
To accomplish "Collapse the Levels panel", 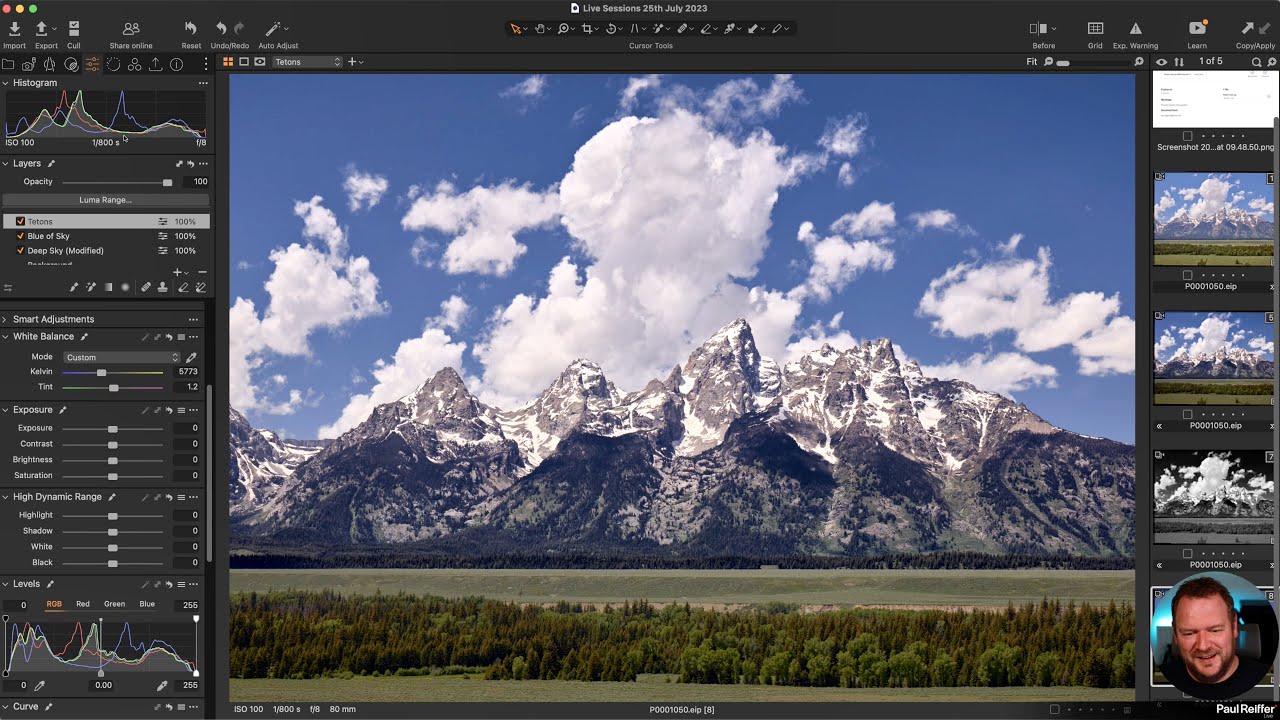I will (6, 584).
